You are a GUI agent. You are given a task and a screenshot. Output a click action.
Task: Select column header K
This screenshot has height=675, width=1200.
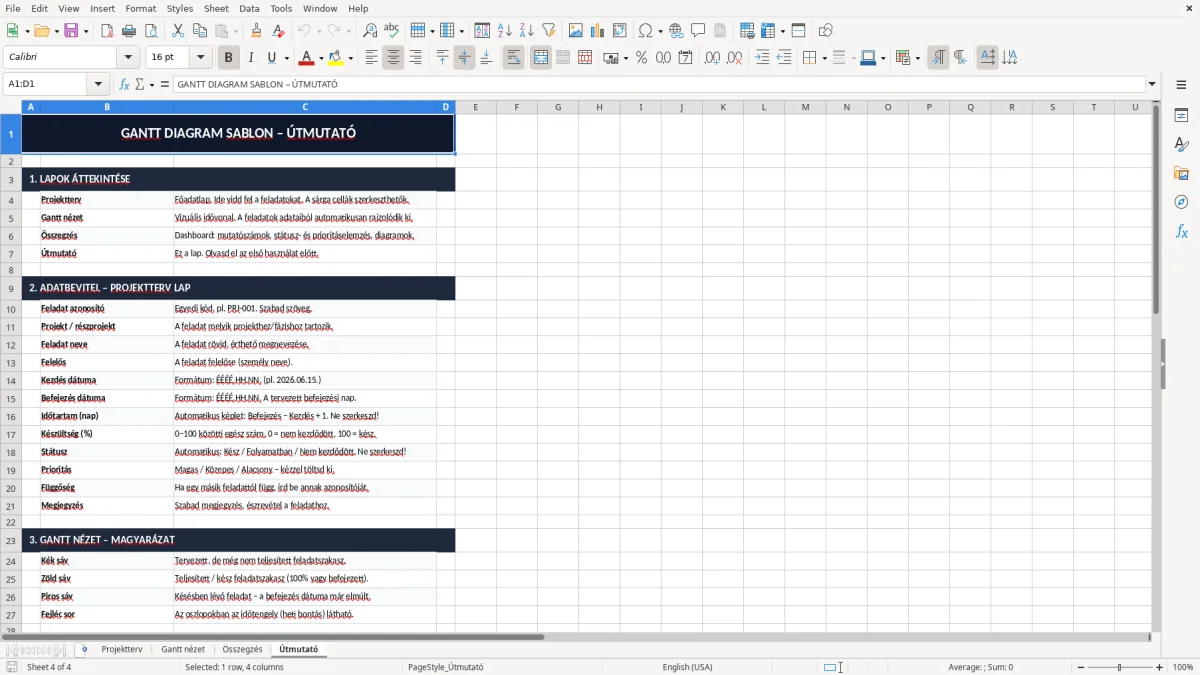723,107
